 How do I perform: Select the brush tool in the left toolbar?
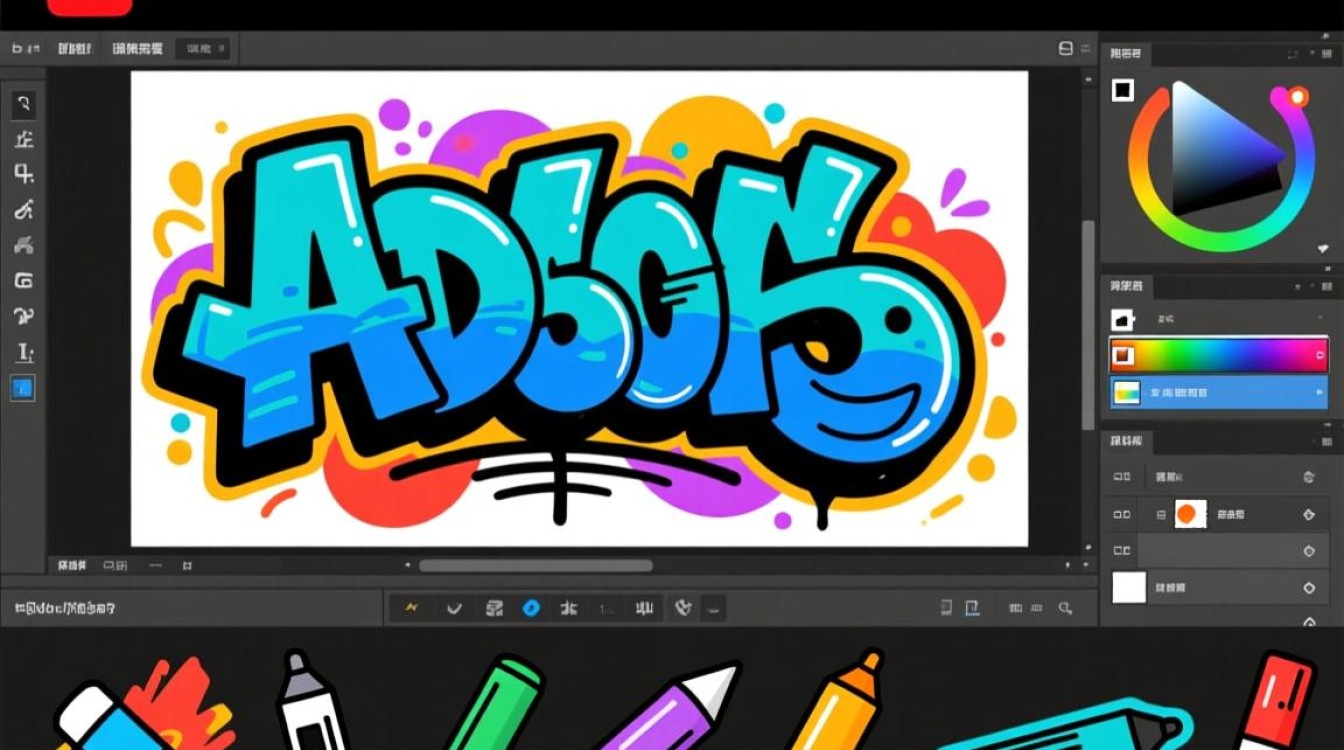tap(24, 209)
